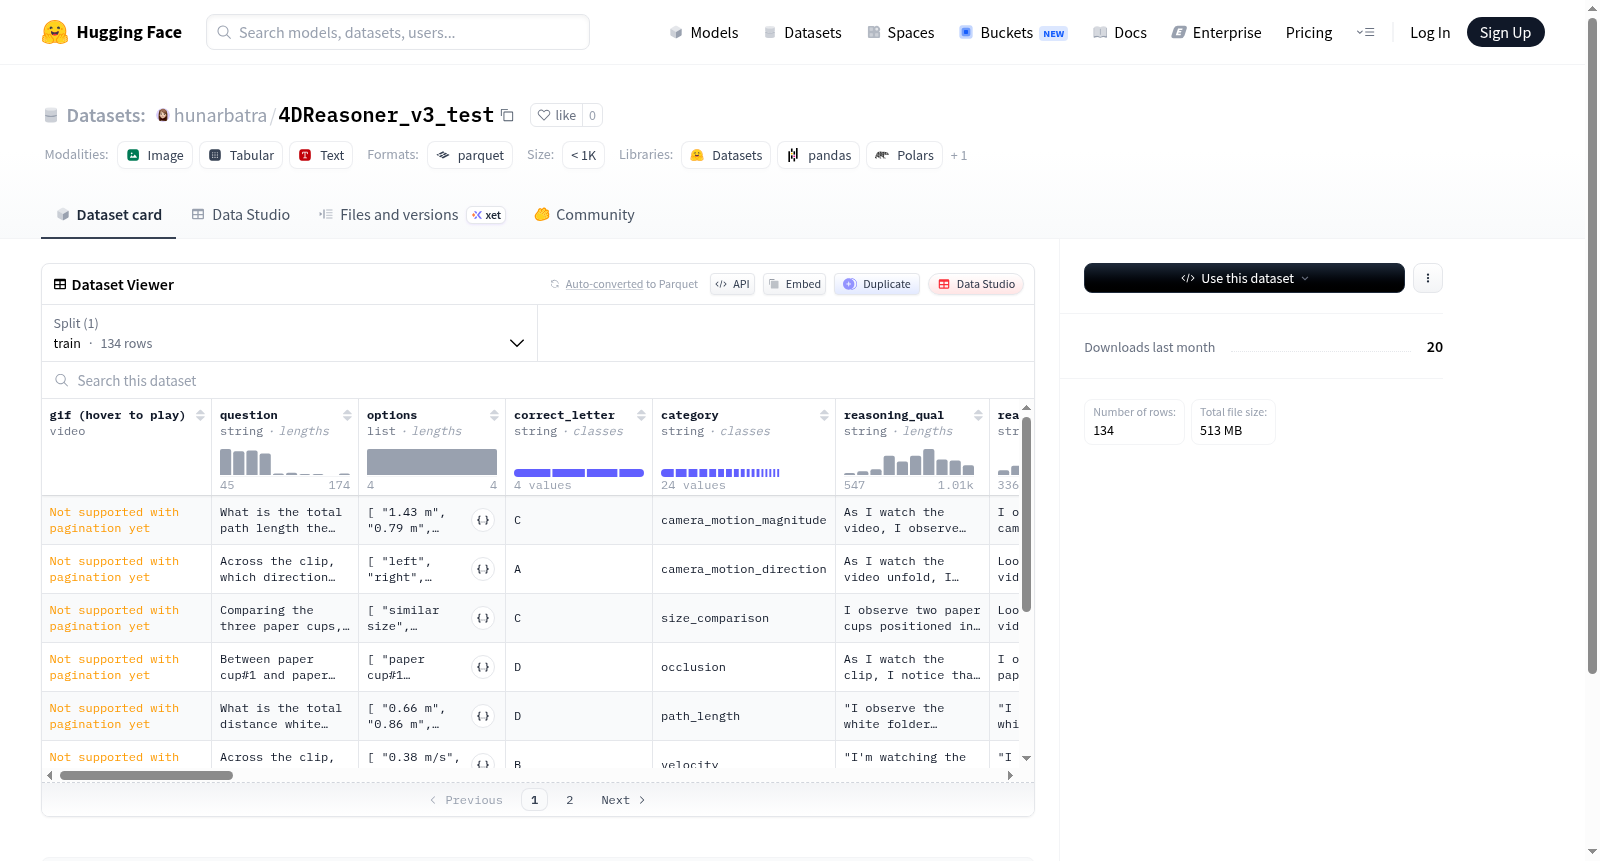Select the camera_motion_magnitude cell
Screen dimensions: 1600x861
[x=743, y=520]
